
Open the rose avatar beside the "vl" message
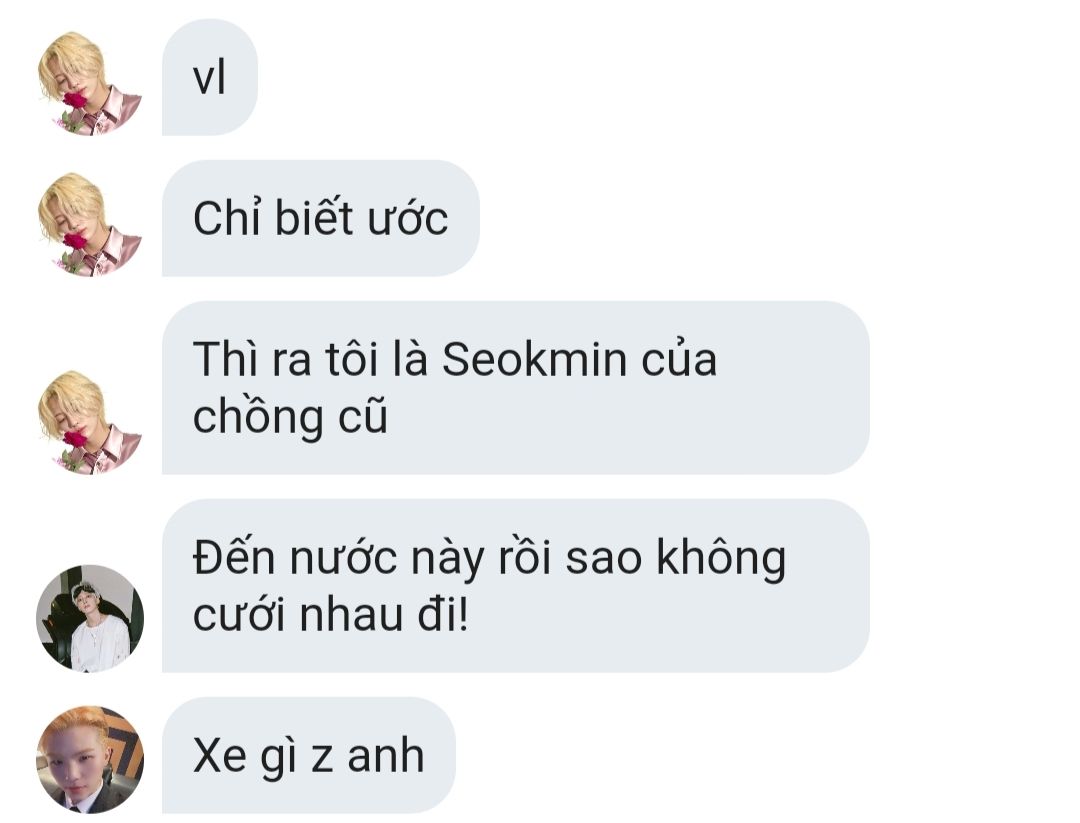click(90, 83)
